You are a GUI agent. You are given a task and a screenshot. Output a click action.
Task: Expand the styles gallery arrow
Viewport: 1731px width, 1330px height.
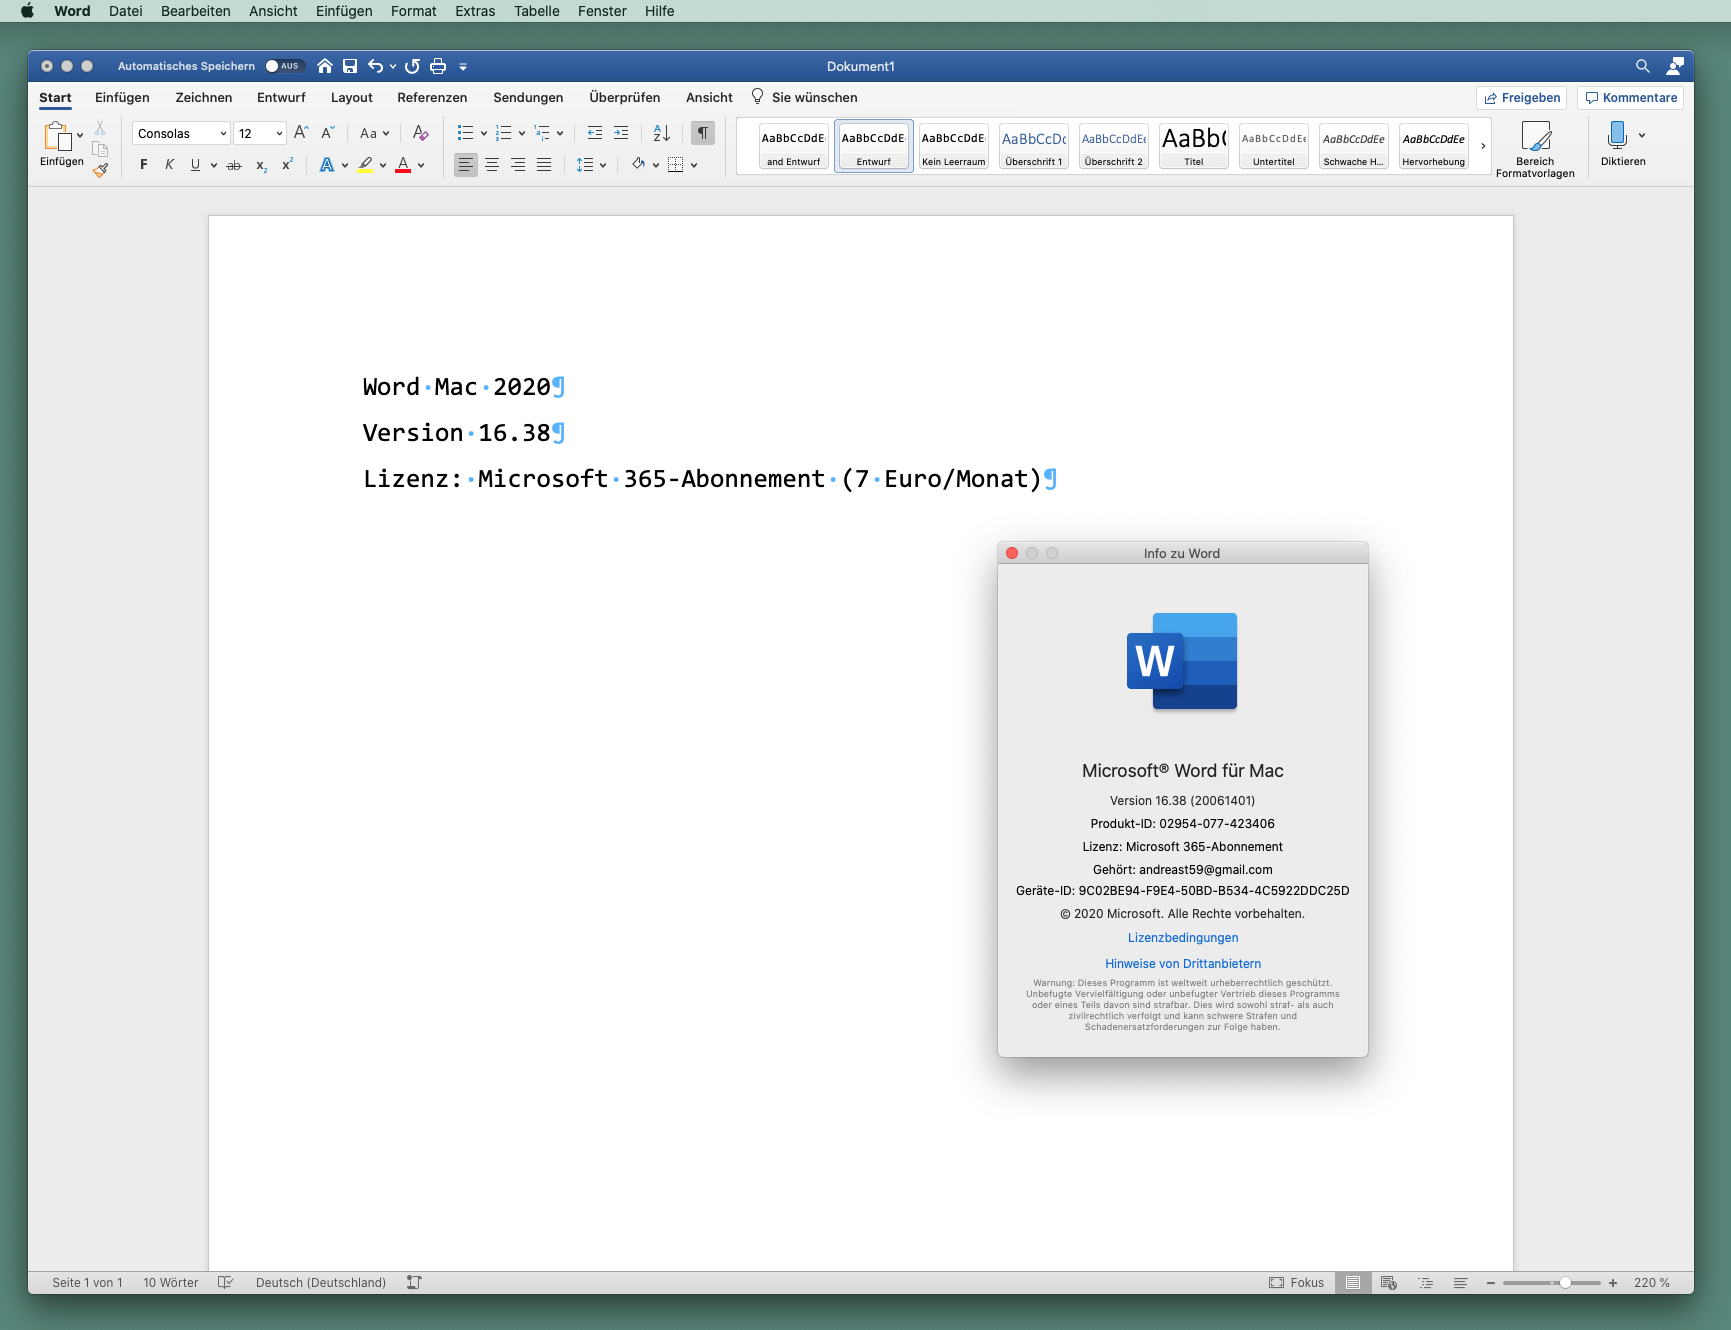[1483, 146]
